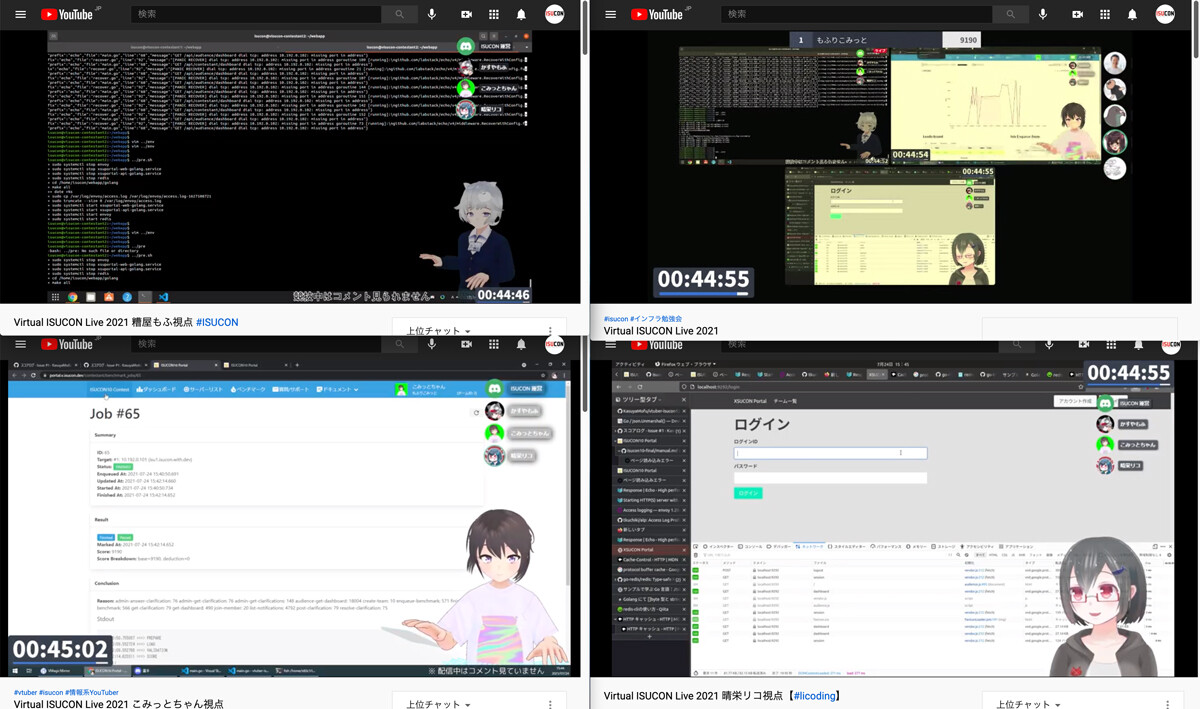Select plain 'Virtual ISUCON Live 2021' title under #インフラ勉強会
Screen dimensions: 1200x709
tap(661, 331)
